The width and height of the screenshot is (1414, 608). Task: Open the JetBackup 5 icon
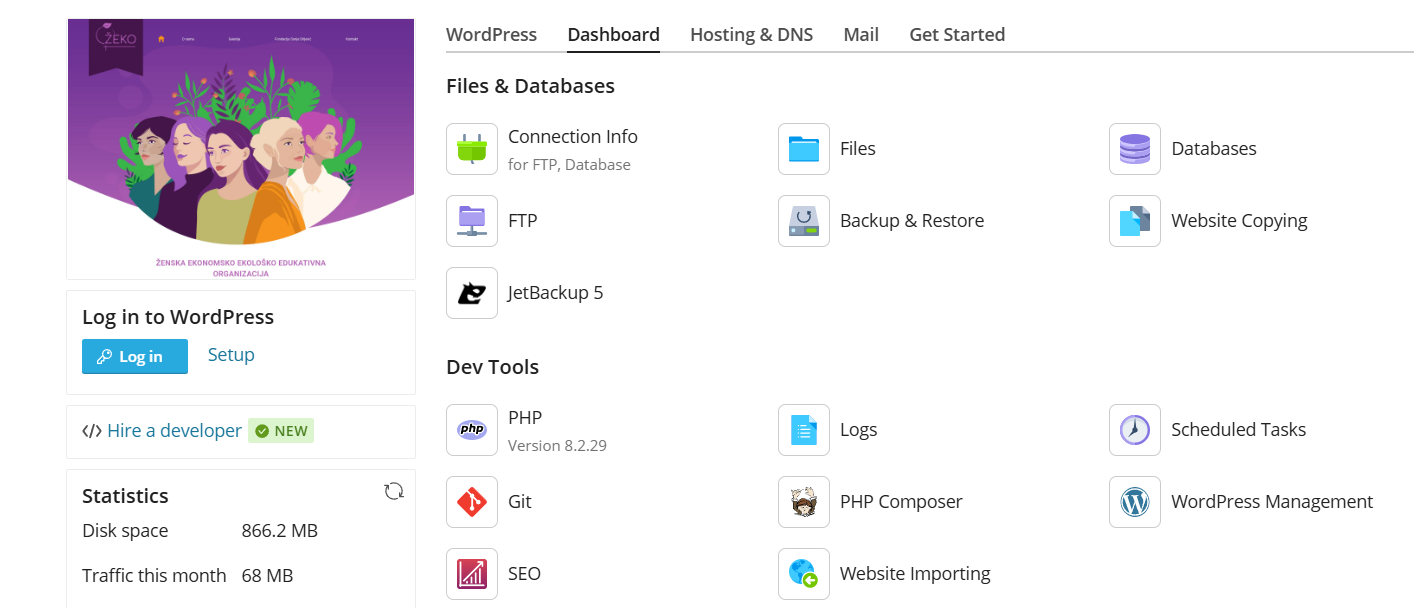click(472, 293)
